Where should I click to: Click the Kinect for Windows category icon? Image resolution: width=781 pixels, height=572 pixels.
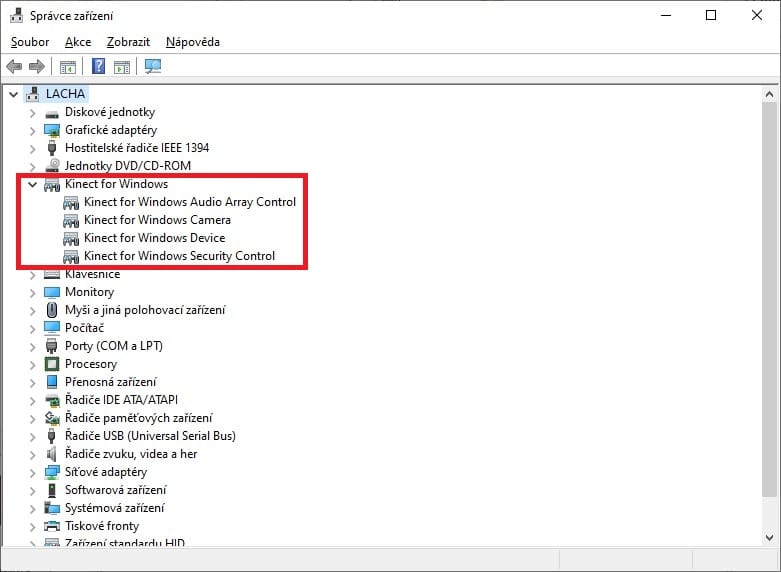pos(52,184)
